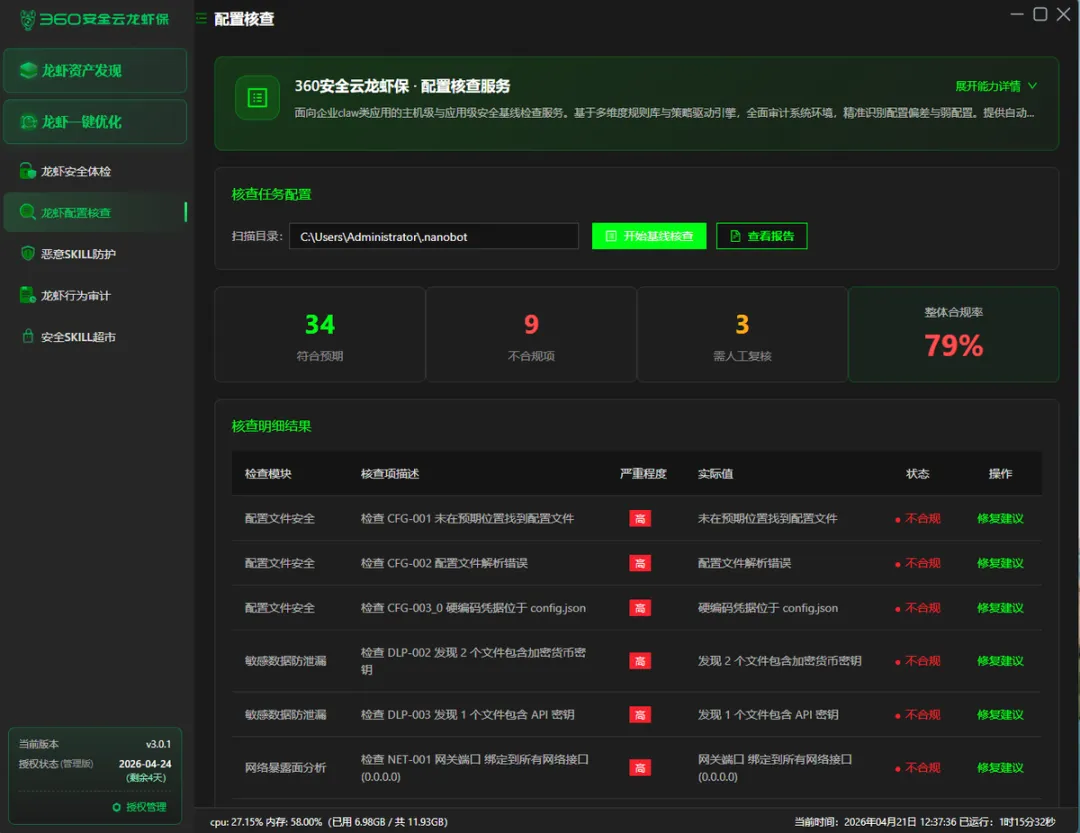Click the 查看报告 button
This screenshot has height=833, width=1080.
point(762,236)
